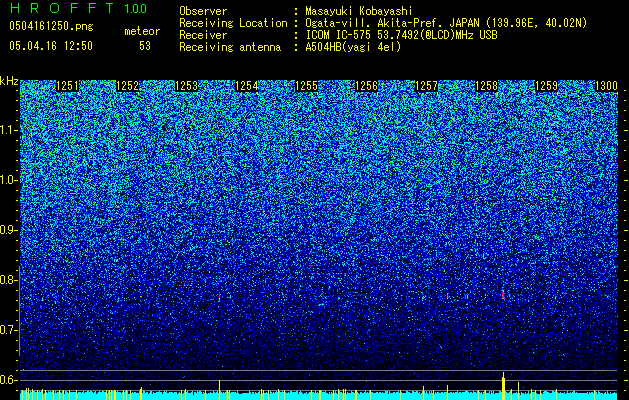This screenshot has width=629, height=400.
Task: Click the 1256 time marker
Action: pos(367,86)
